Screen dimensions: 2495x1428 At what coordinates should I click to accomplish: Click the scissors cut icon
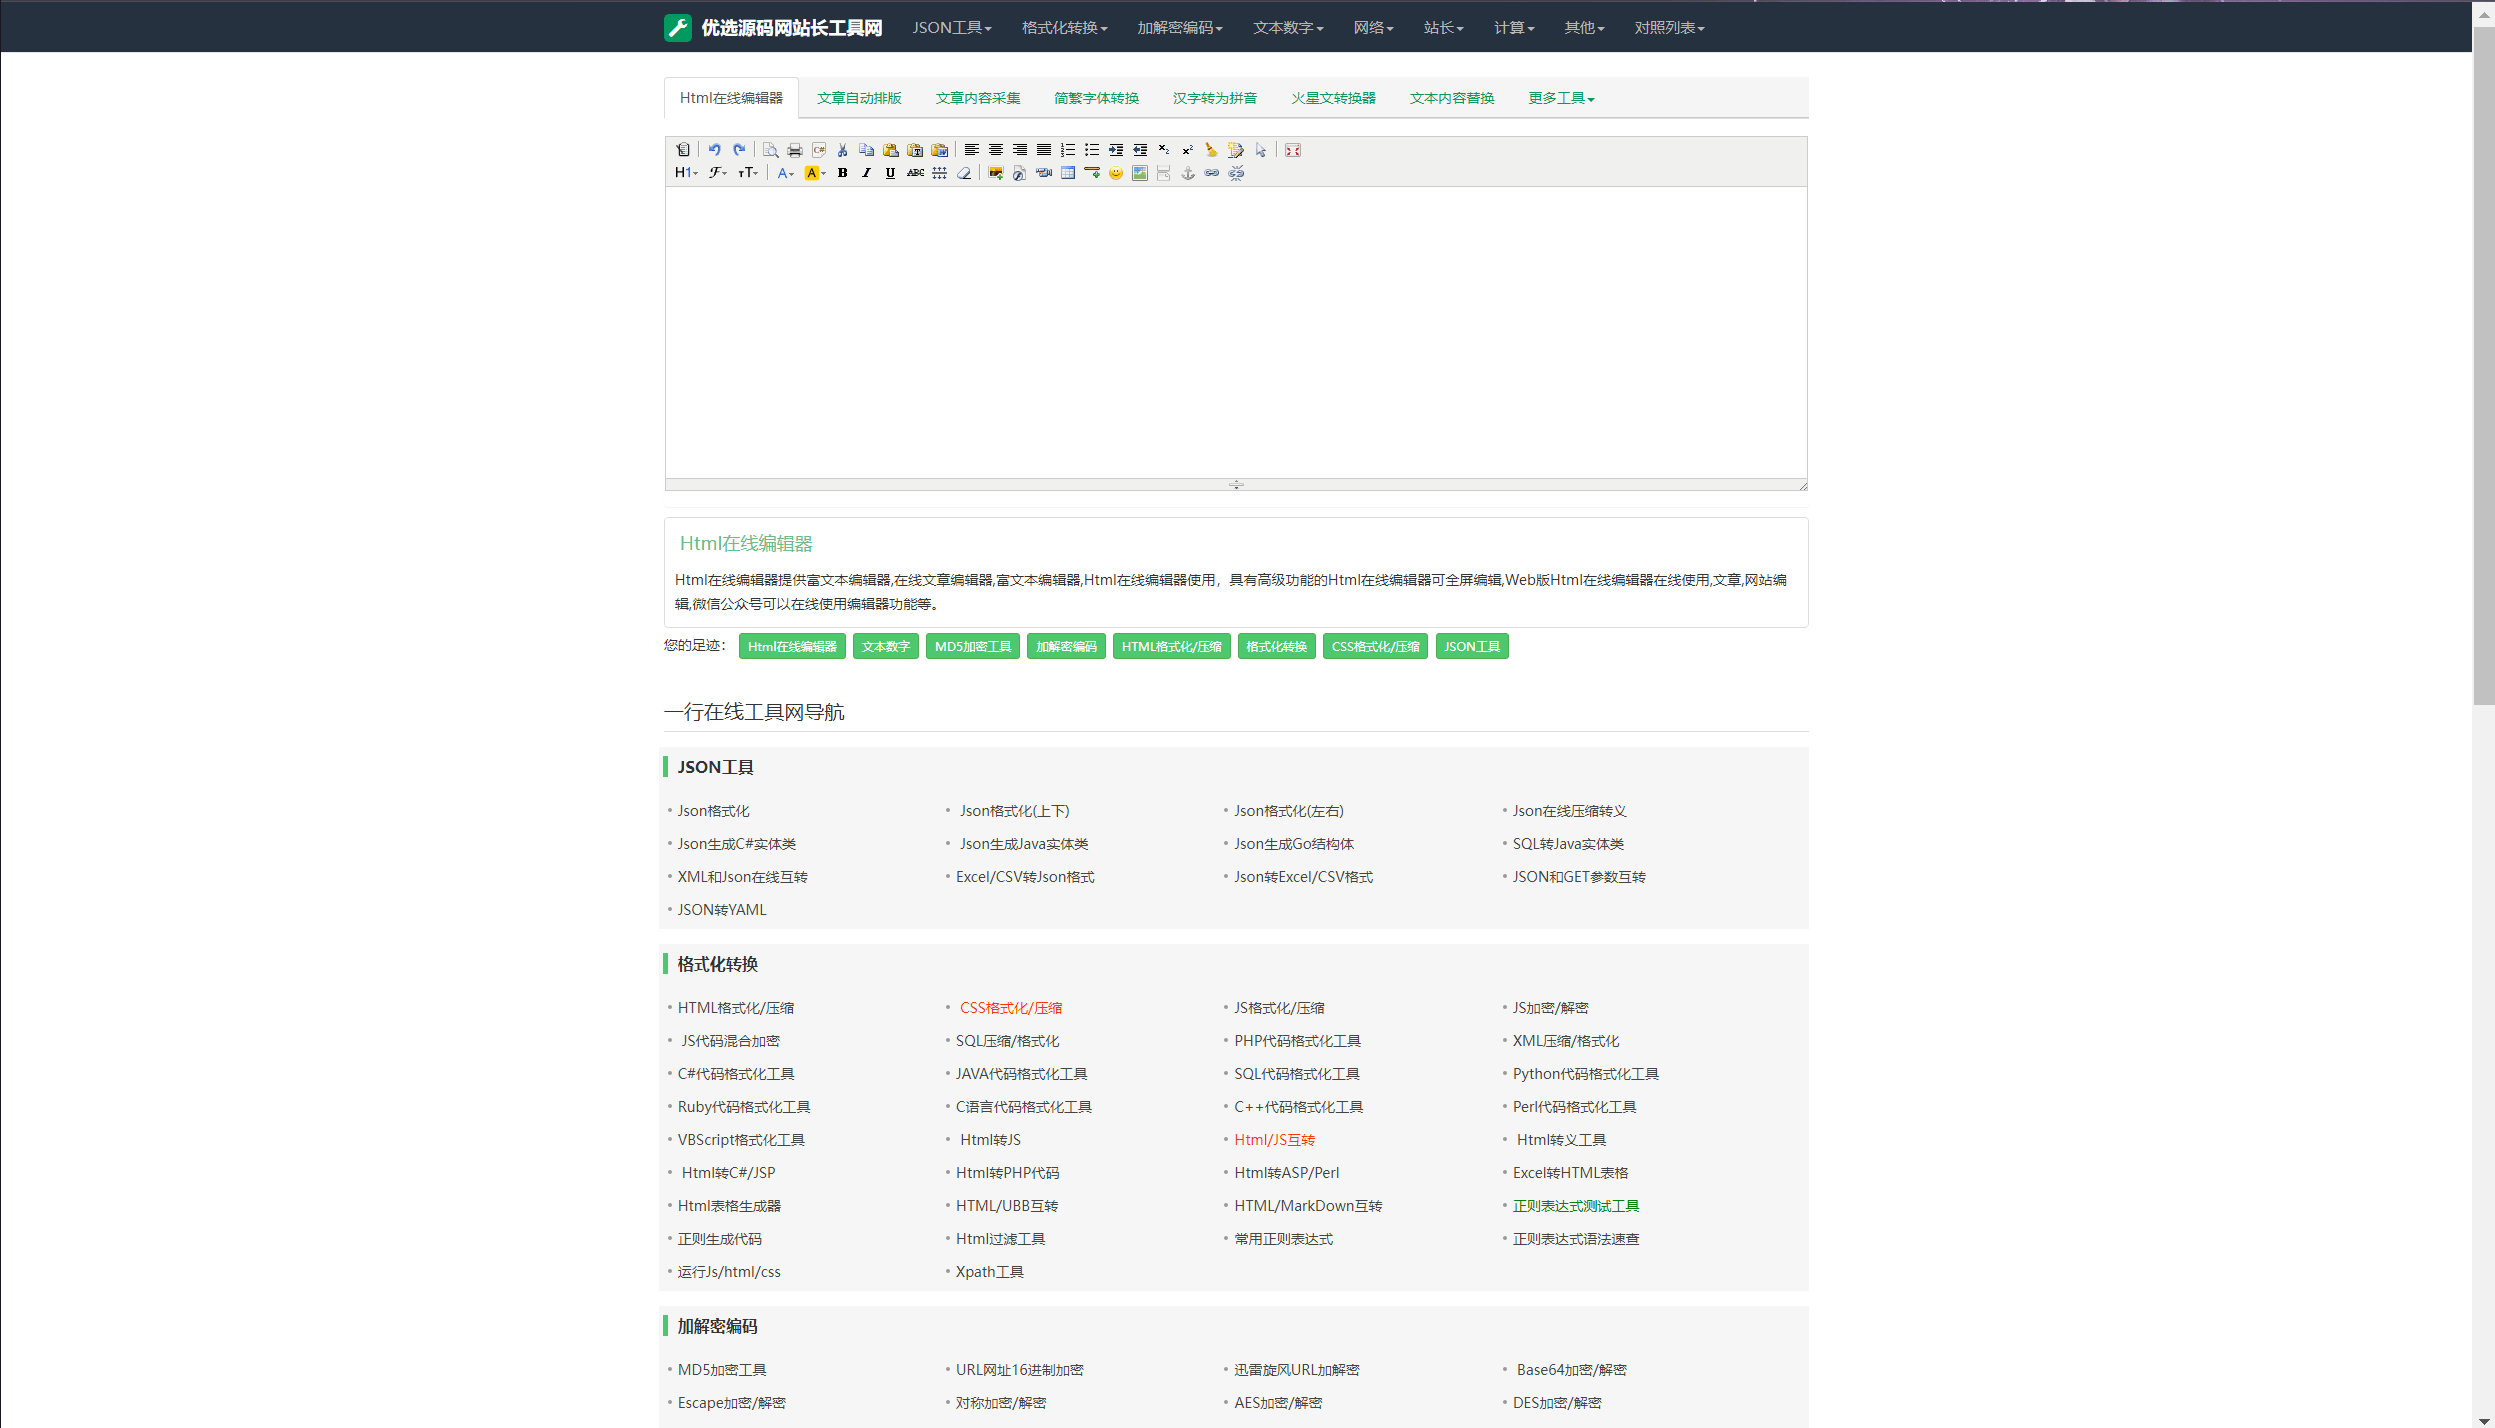(x=842, y=150)
